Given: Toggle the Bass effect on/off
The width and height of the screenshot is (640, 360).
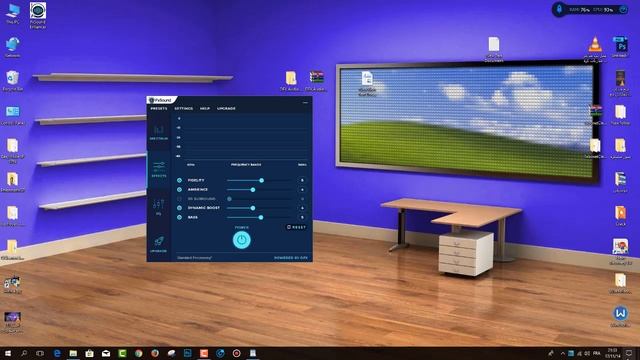Looking at the screenshot, I should (179, 217).
